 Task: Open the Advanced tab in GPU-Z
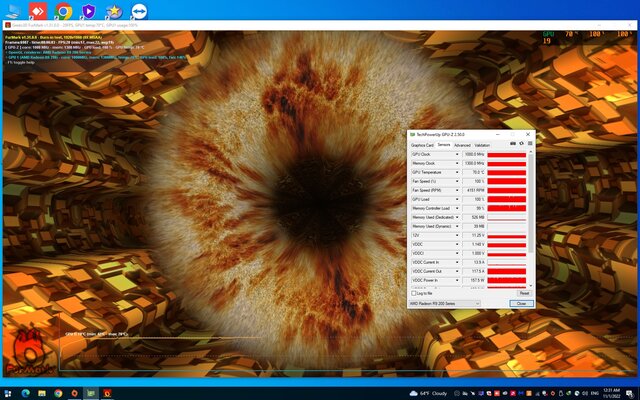pos(462,145)
